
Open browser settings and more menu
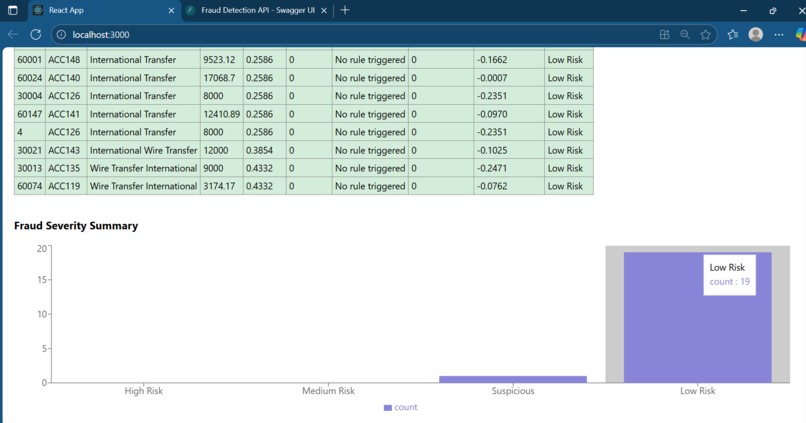click(x=779, y=34)
